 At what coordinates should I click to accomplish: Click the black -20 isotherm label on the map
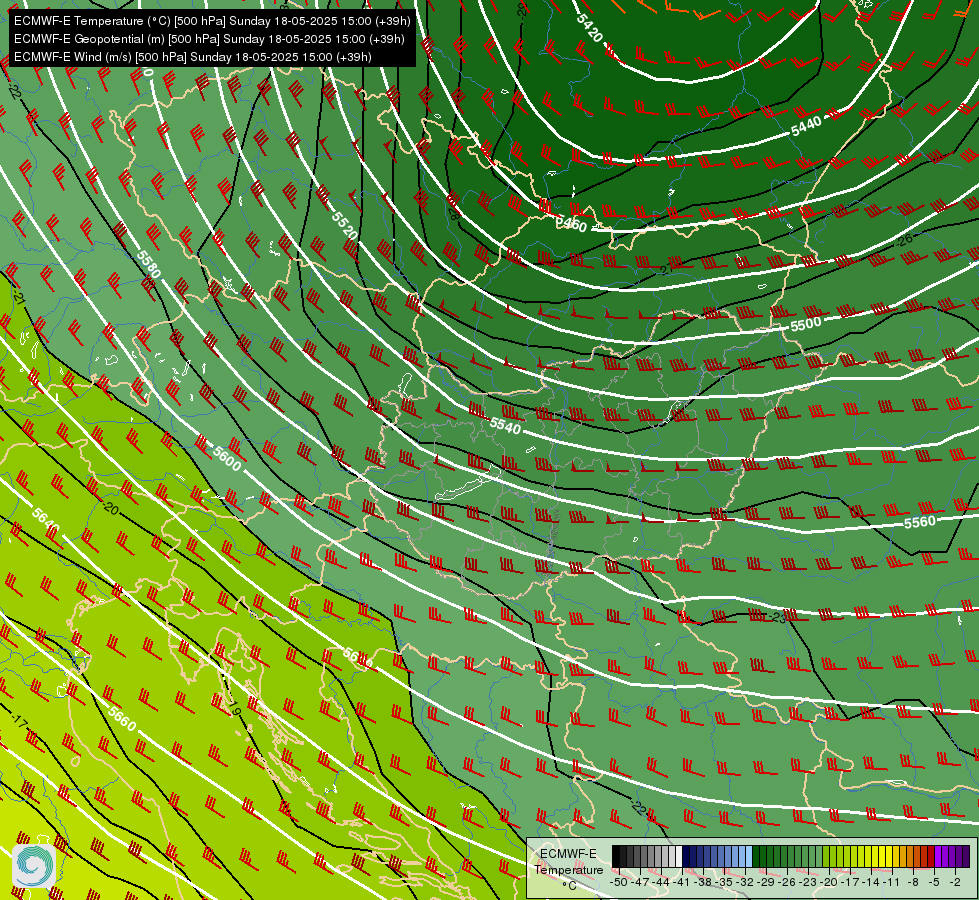coord(111,509)
